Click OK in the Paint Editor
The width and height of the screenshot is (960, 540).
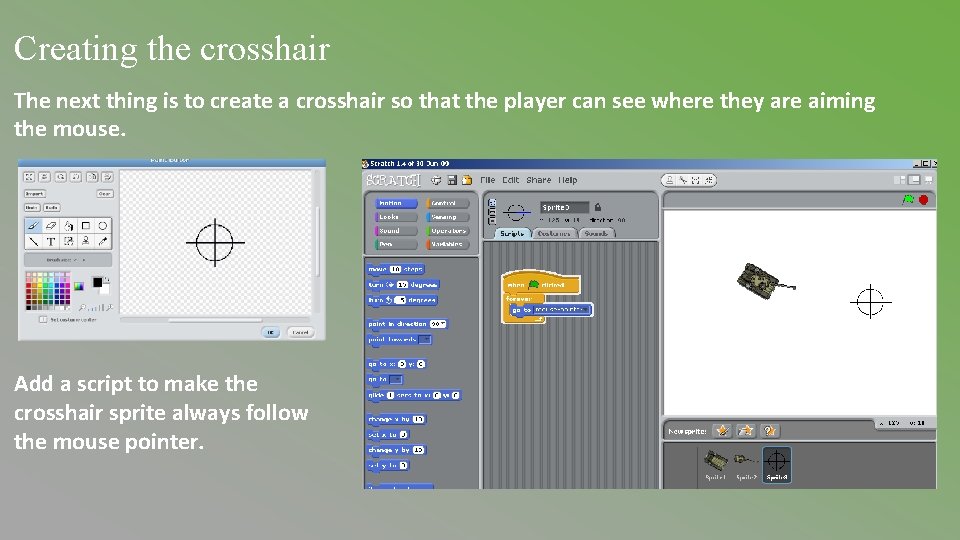pyautogui.click(x=271, y=332)
